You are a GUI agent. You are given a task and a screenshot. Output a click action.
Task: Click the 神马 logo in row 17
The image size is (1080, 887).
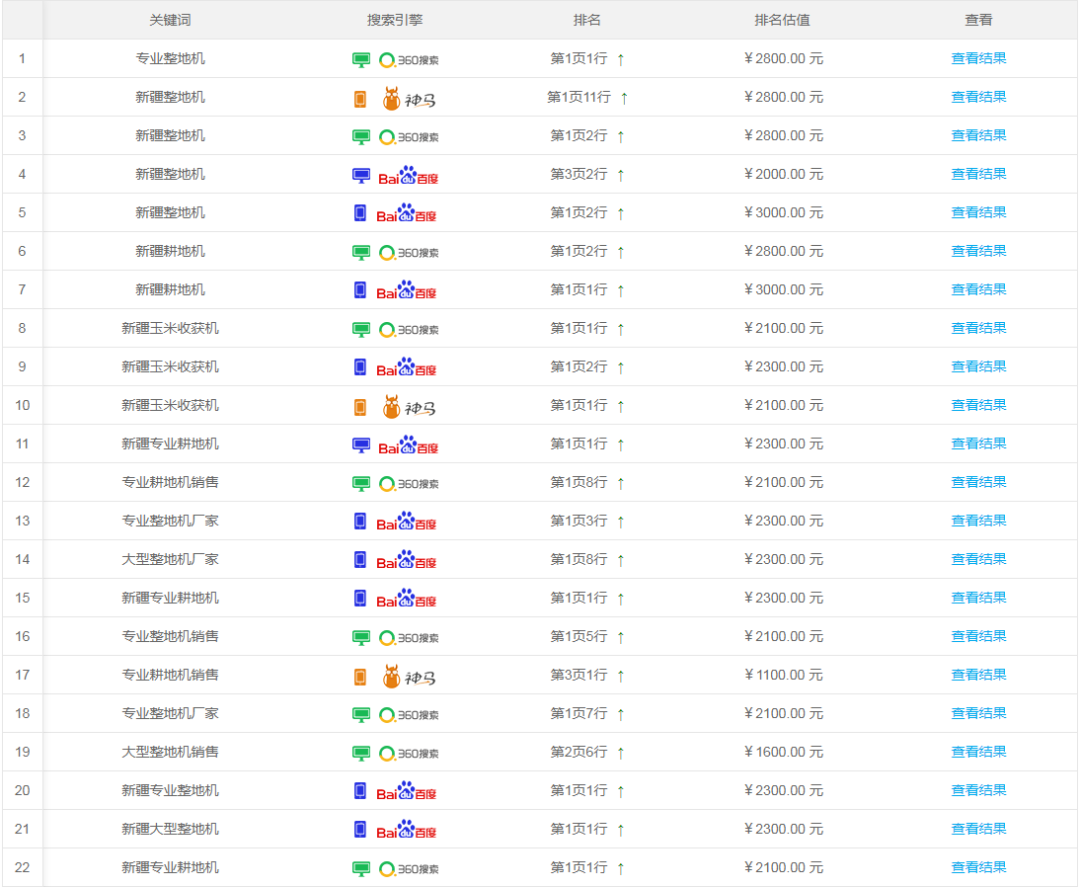point(410,677)
